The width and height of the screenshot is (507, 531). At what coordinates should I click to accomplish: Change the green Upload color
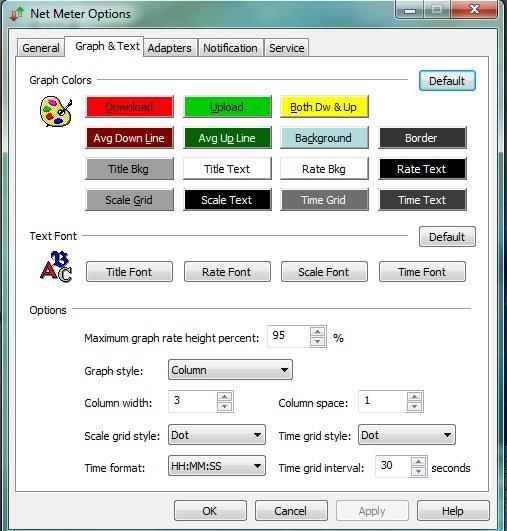coord(227,107)
